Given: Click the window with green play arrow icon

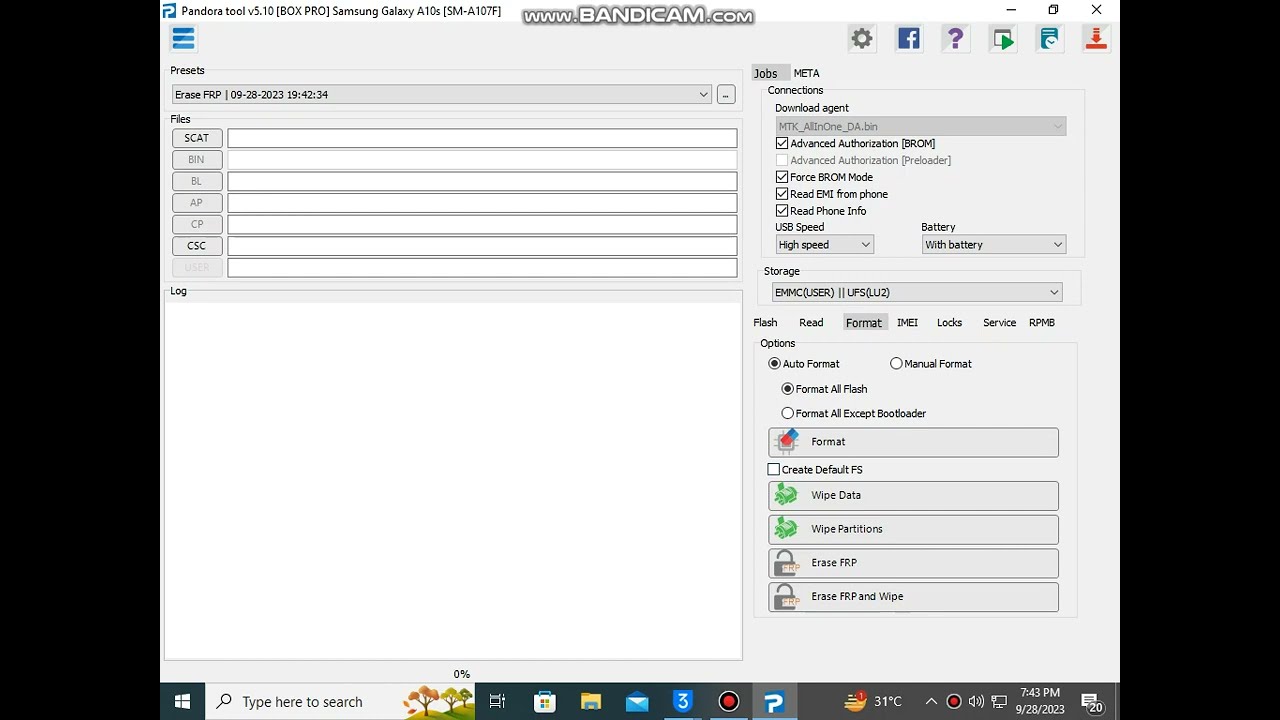Looking at the screenshot, I should pos(1002,39).
